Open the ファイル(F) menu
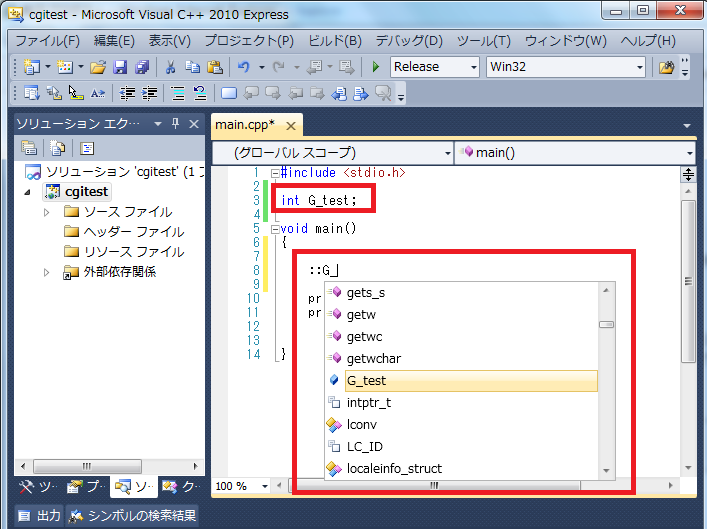This screenshot has width=707, height=530. click(47, 41)
